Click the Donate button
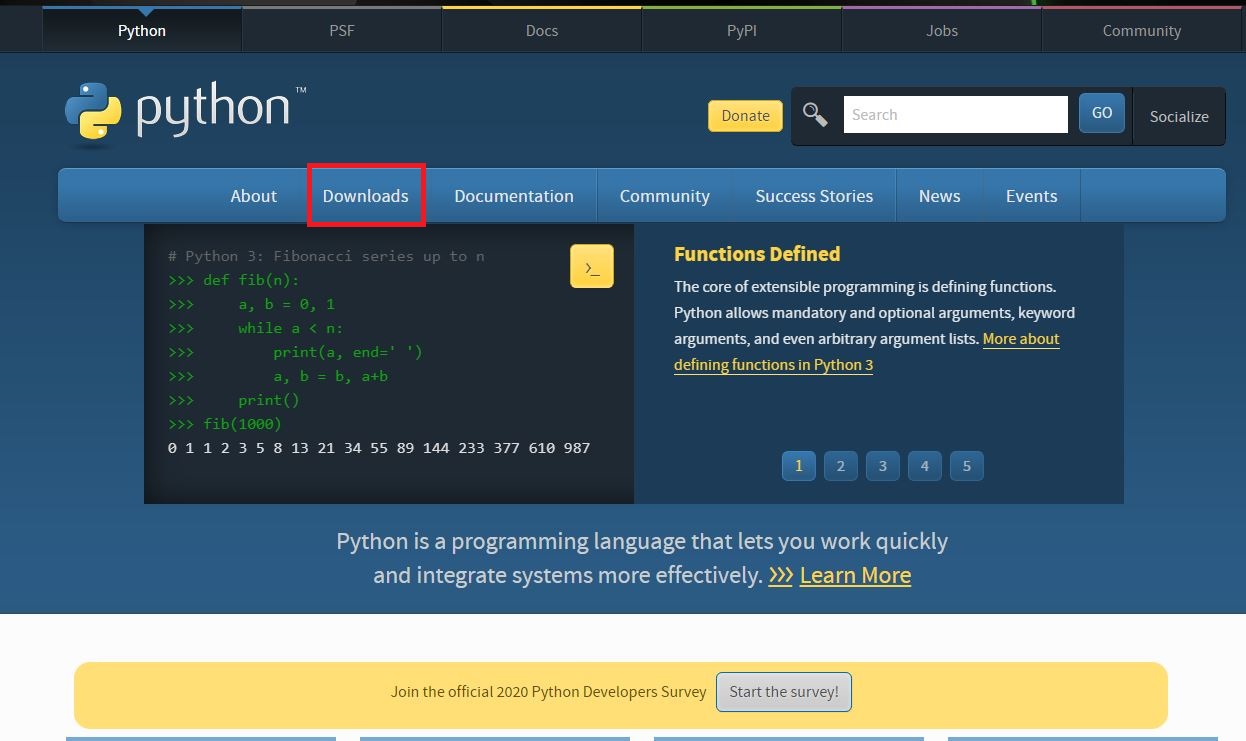The image size is (1246, 741). (746, 116)
